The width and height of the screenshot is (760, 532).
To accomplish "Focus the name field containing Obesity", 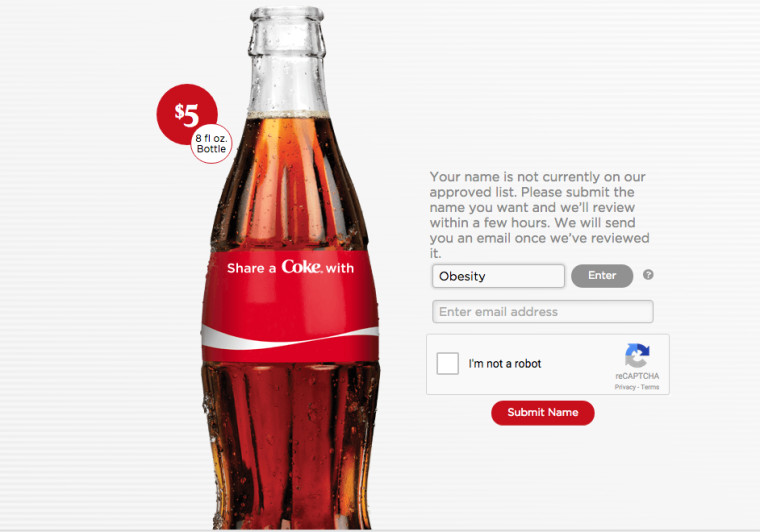I will 498,276.
